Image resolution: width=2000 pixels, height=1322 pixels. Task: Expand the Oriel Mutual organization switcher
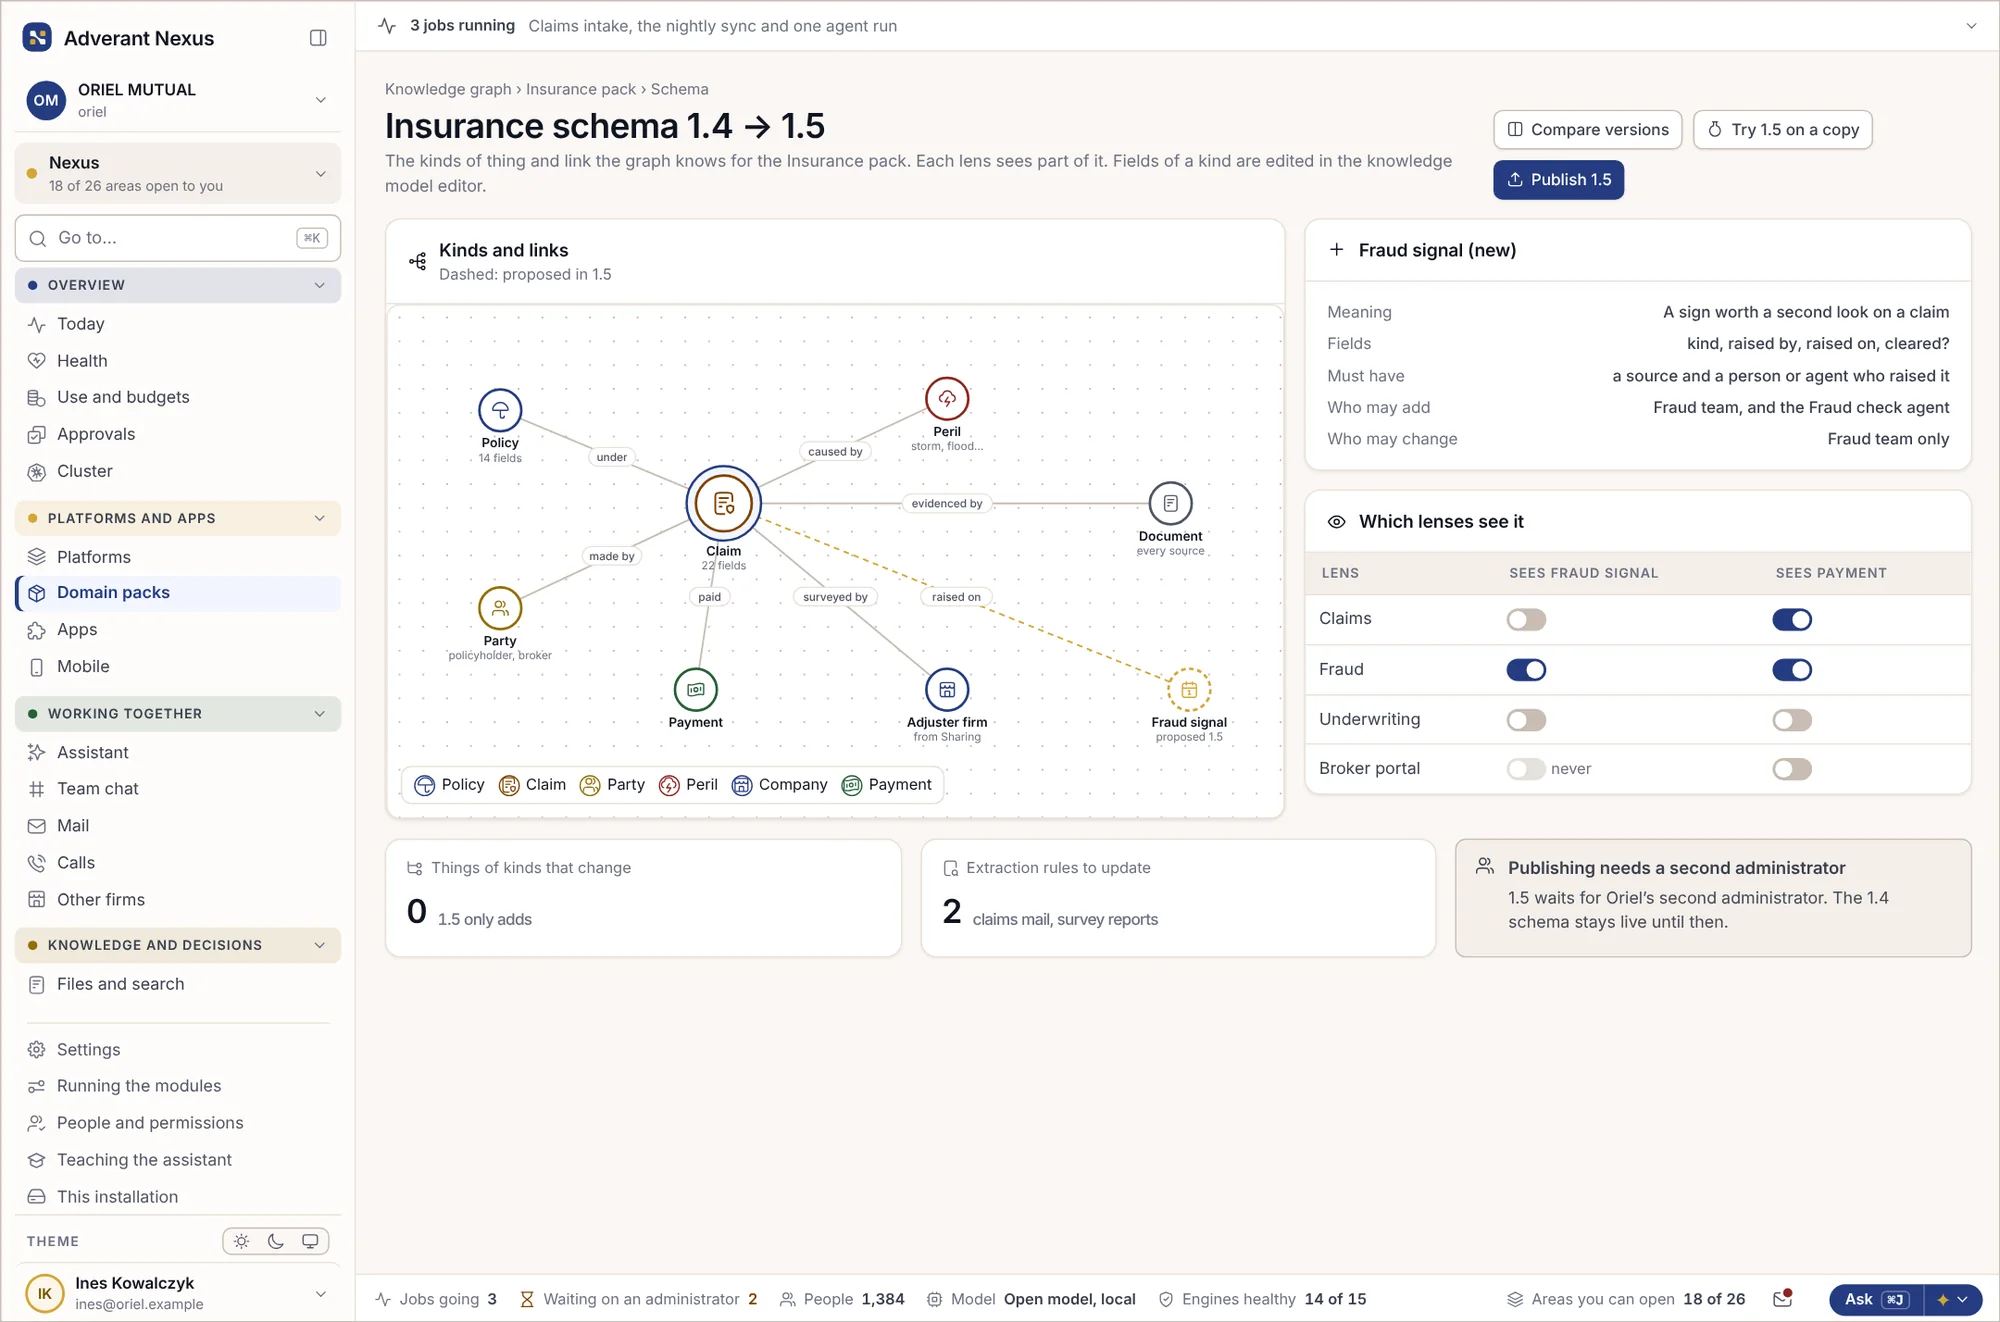(178, 100)
